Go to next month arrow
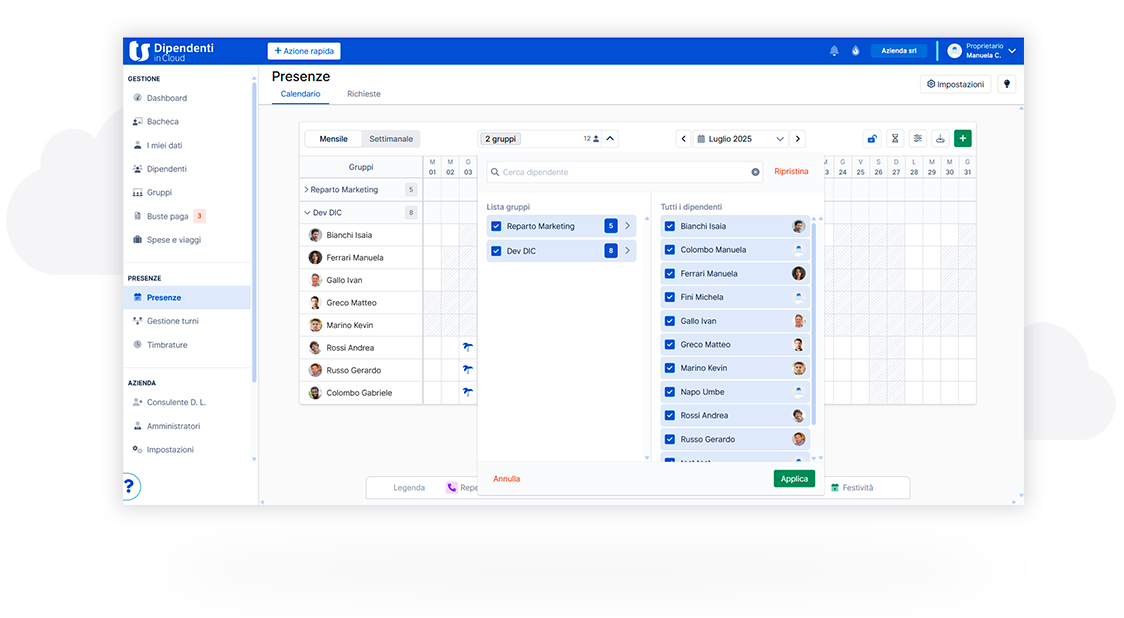Screen dimensions: 1124x618 [x=798, y=139]
